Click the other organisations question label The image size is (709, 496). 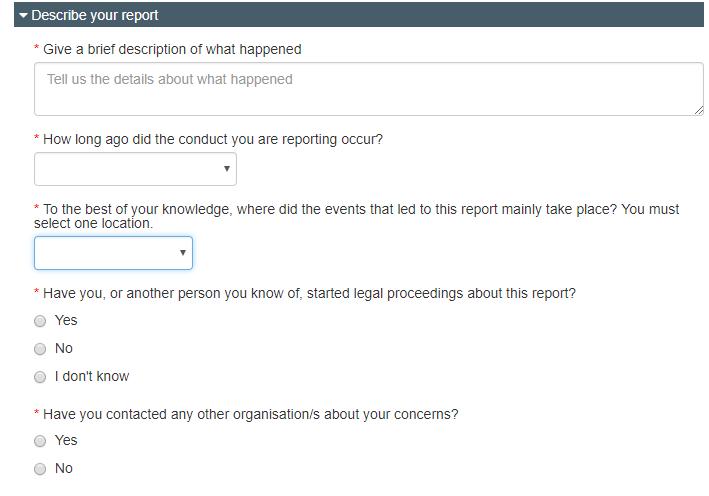pyautogui.click(x=251, y=414)
